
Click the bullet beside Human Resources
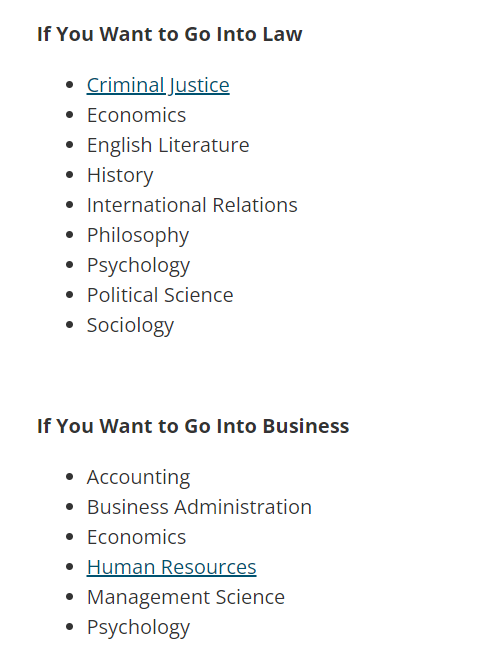point(70,567)
